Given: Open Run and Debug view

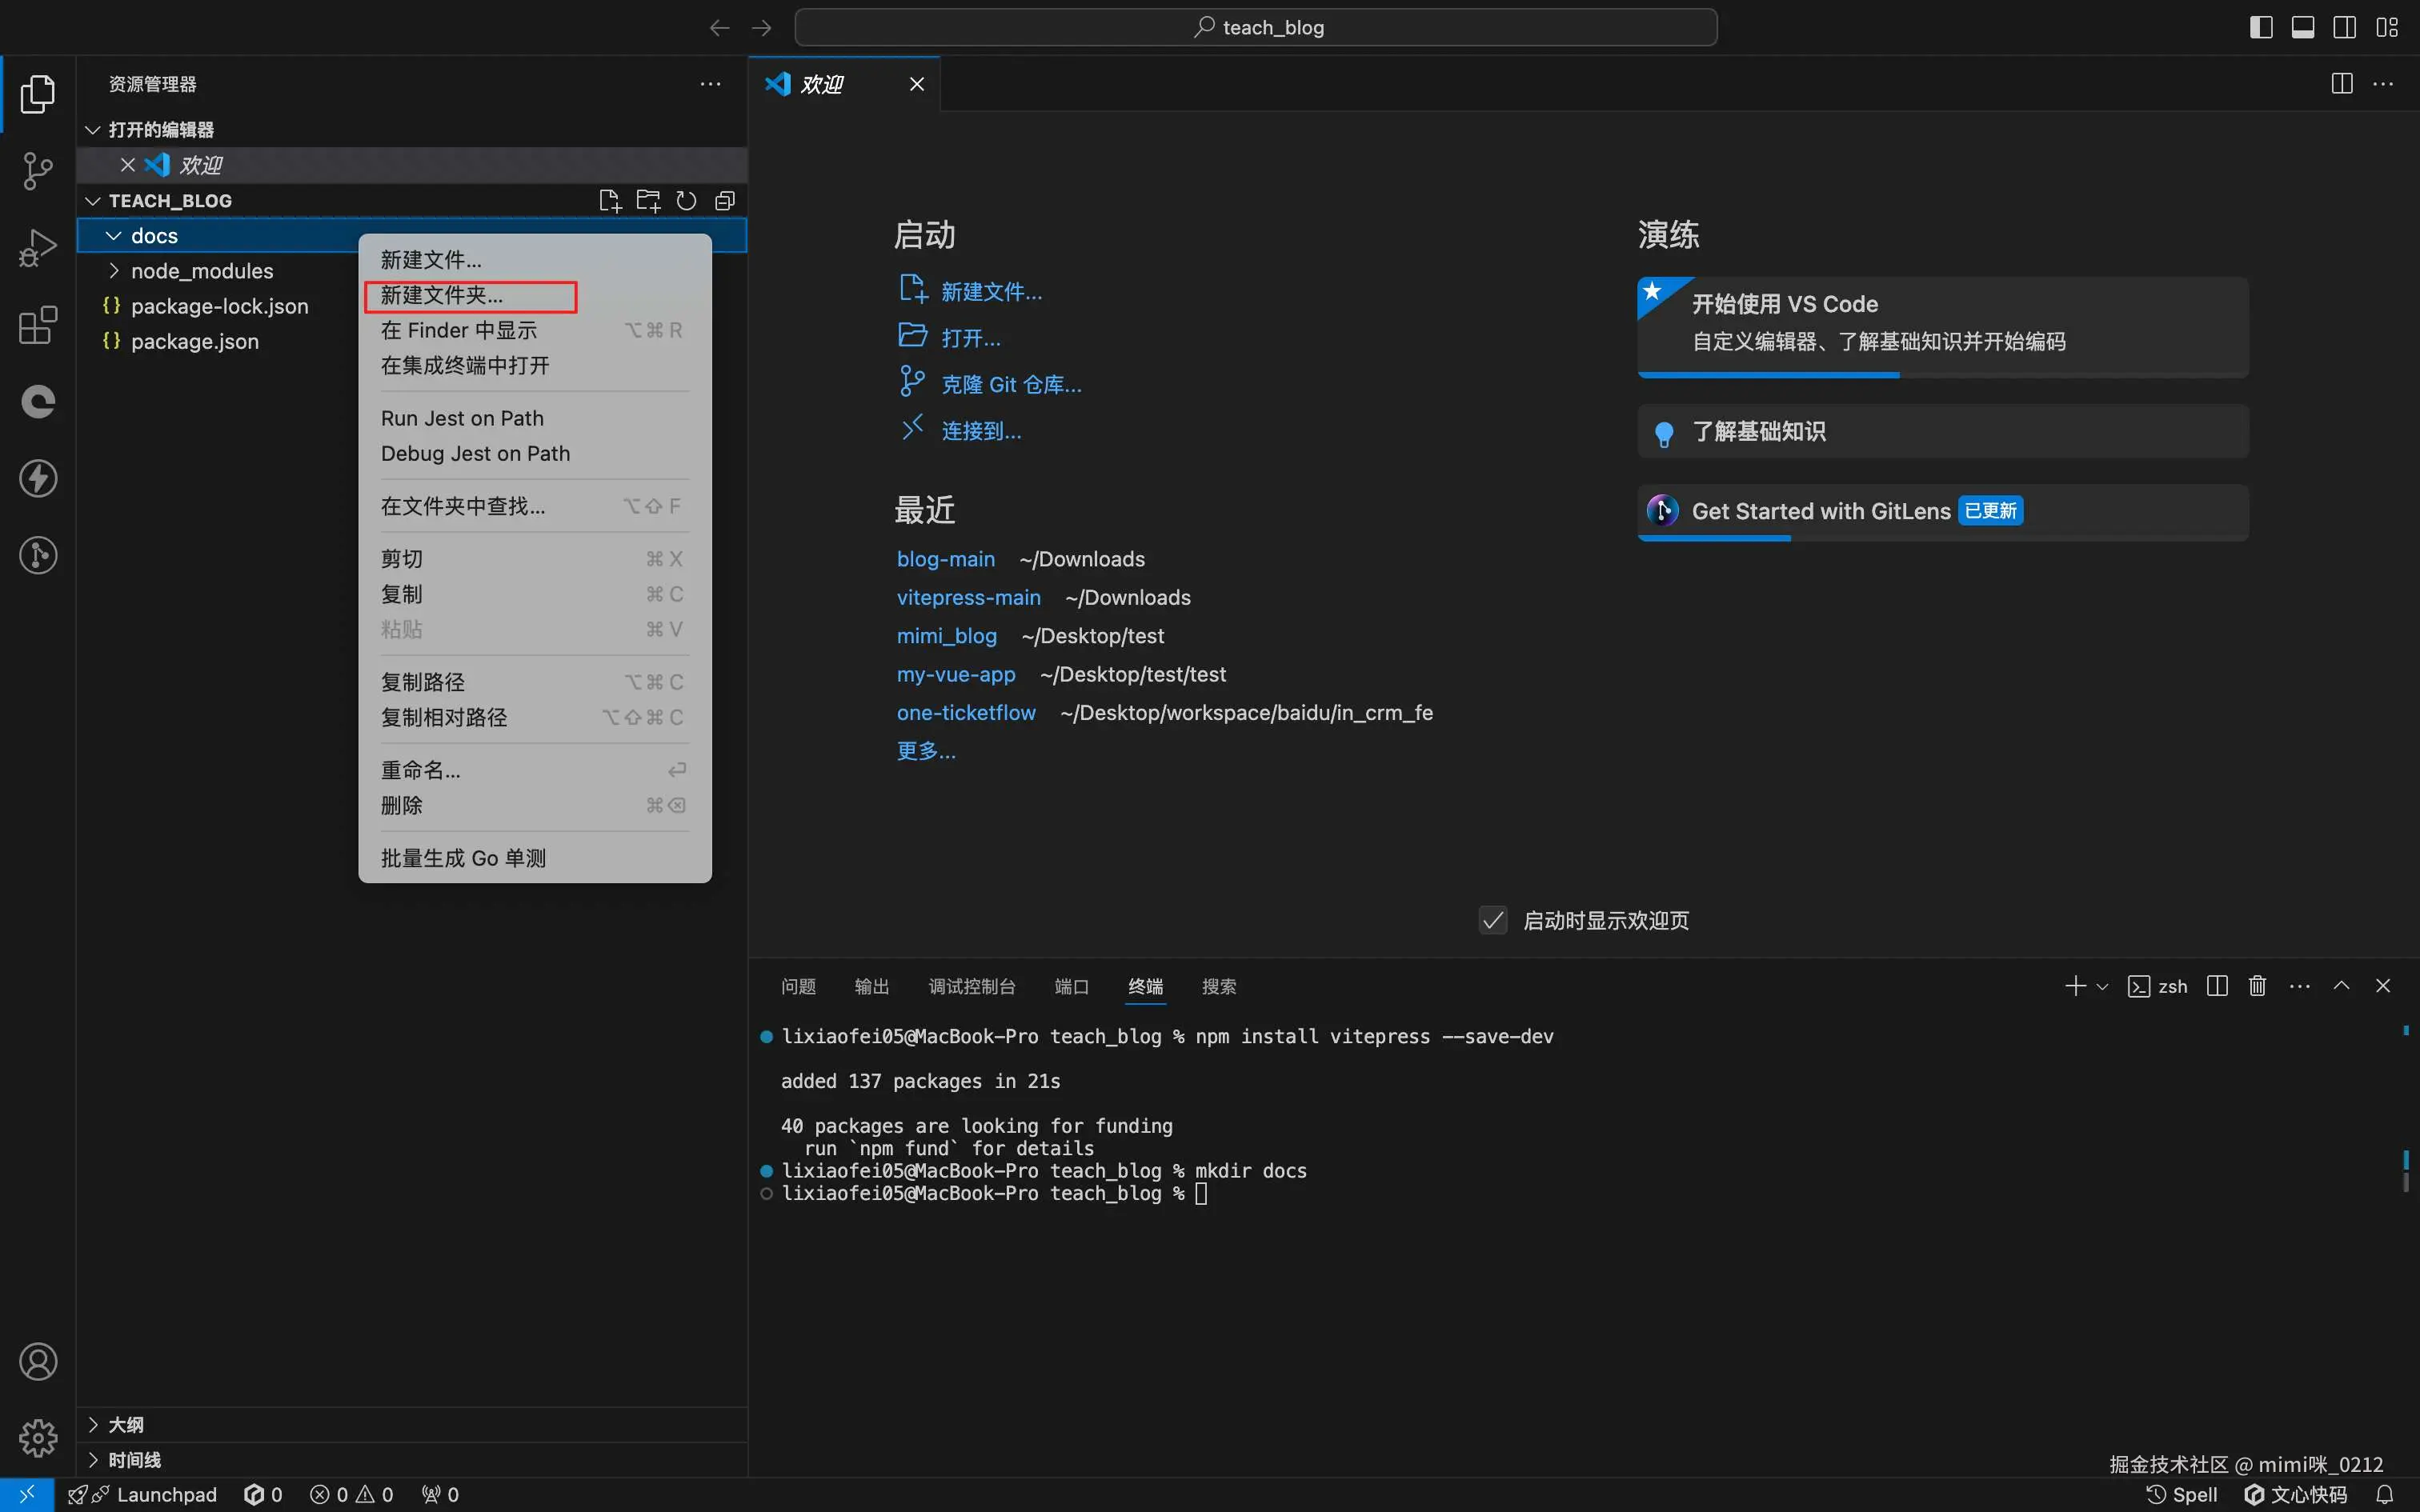Looking at the screenshot, I should pyautogui.click(x=38, y=248).
